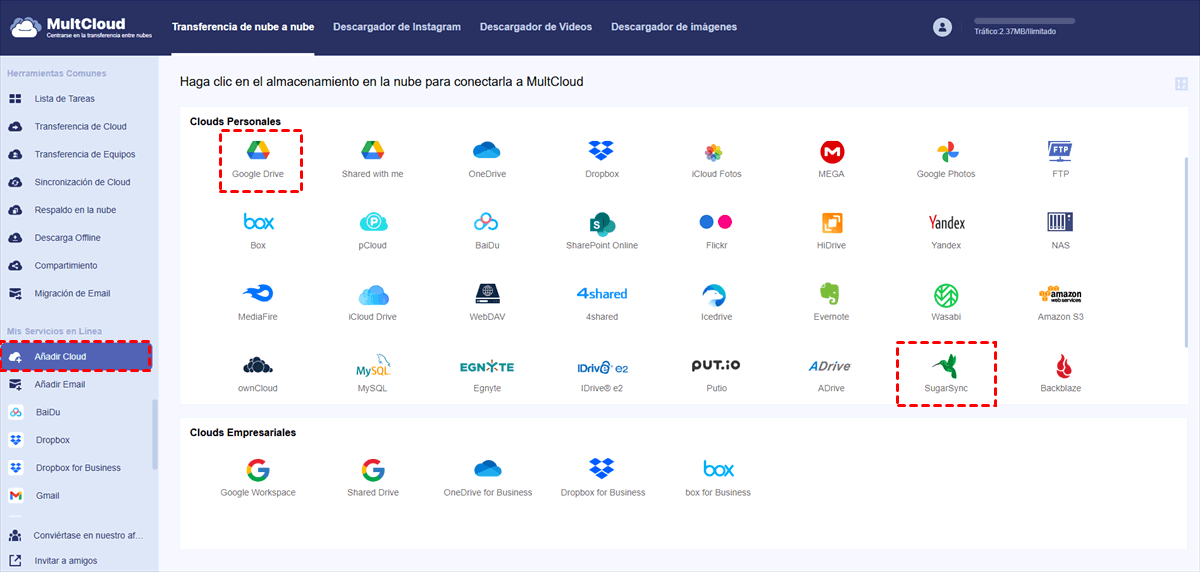
Task: Select the Backblaze storage
Action: (1060, 374)
